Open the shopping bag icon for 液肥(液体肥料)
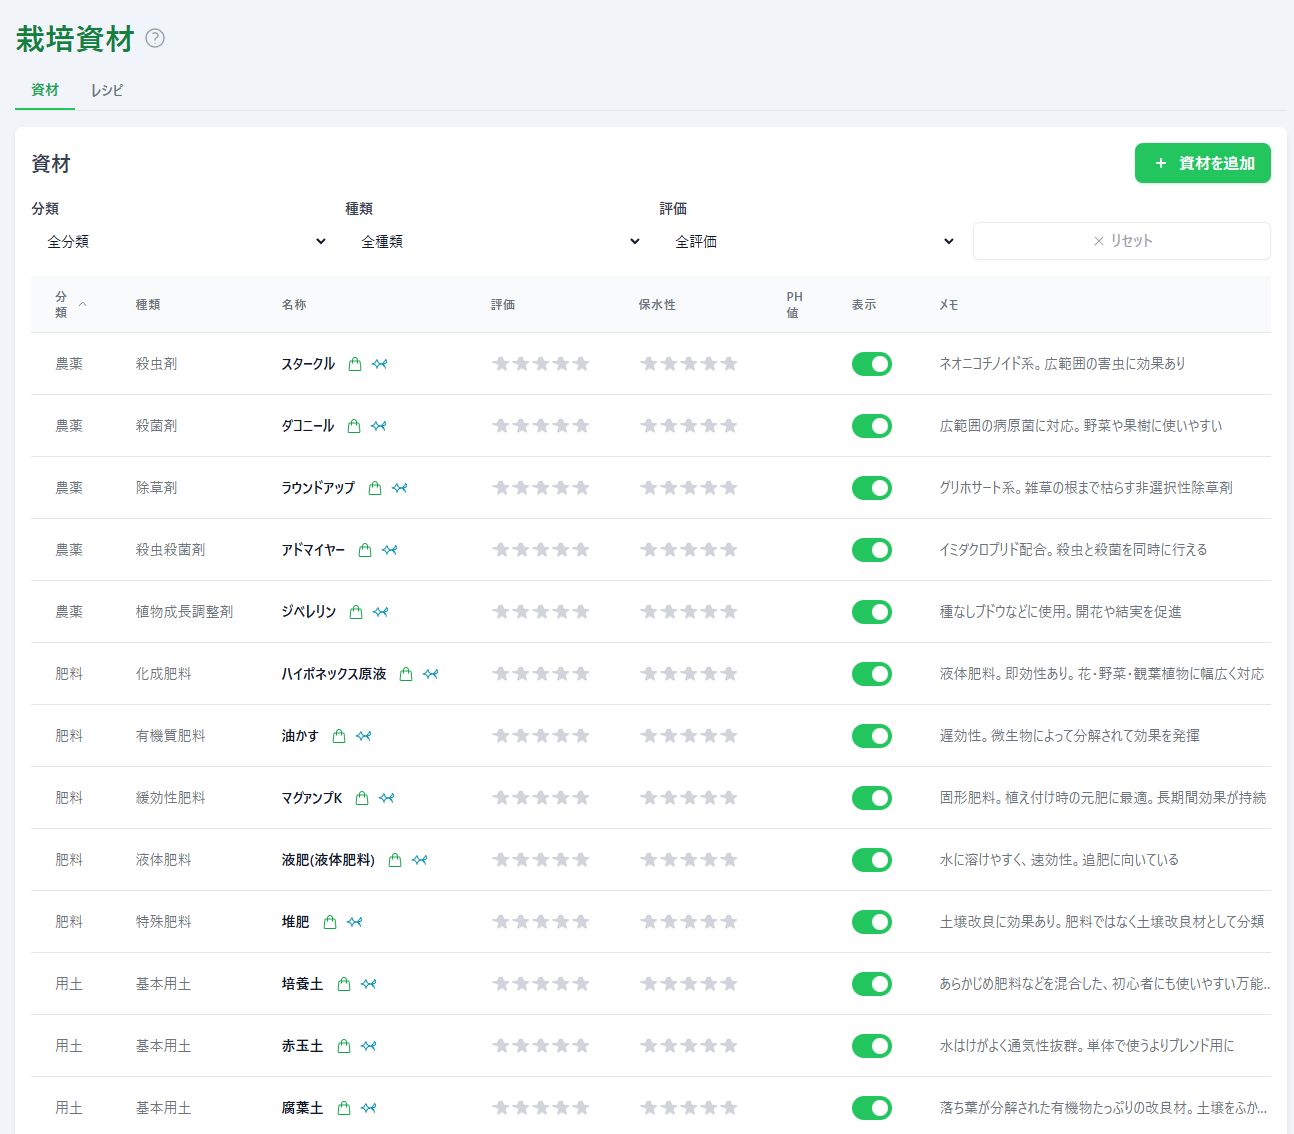 coord(395,860)
